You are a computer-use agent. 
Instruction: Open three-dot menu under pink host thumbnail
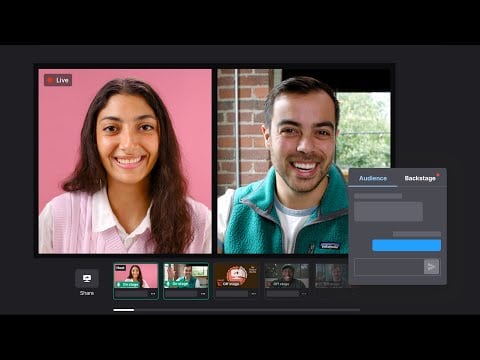(x=153, y=294)
